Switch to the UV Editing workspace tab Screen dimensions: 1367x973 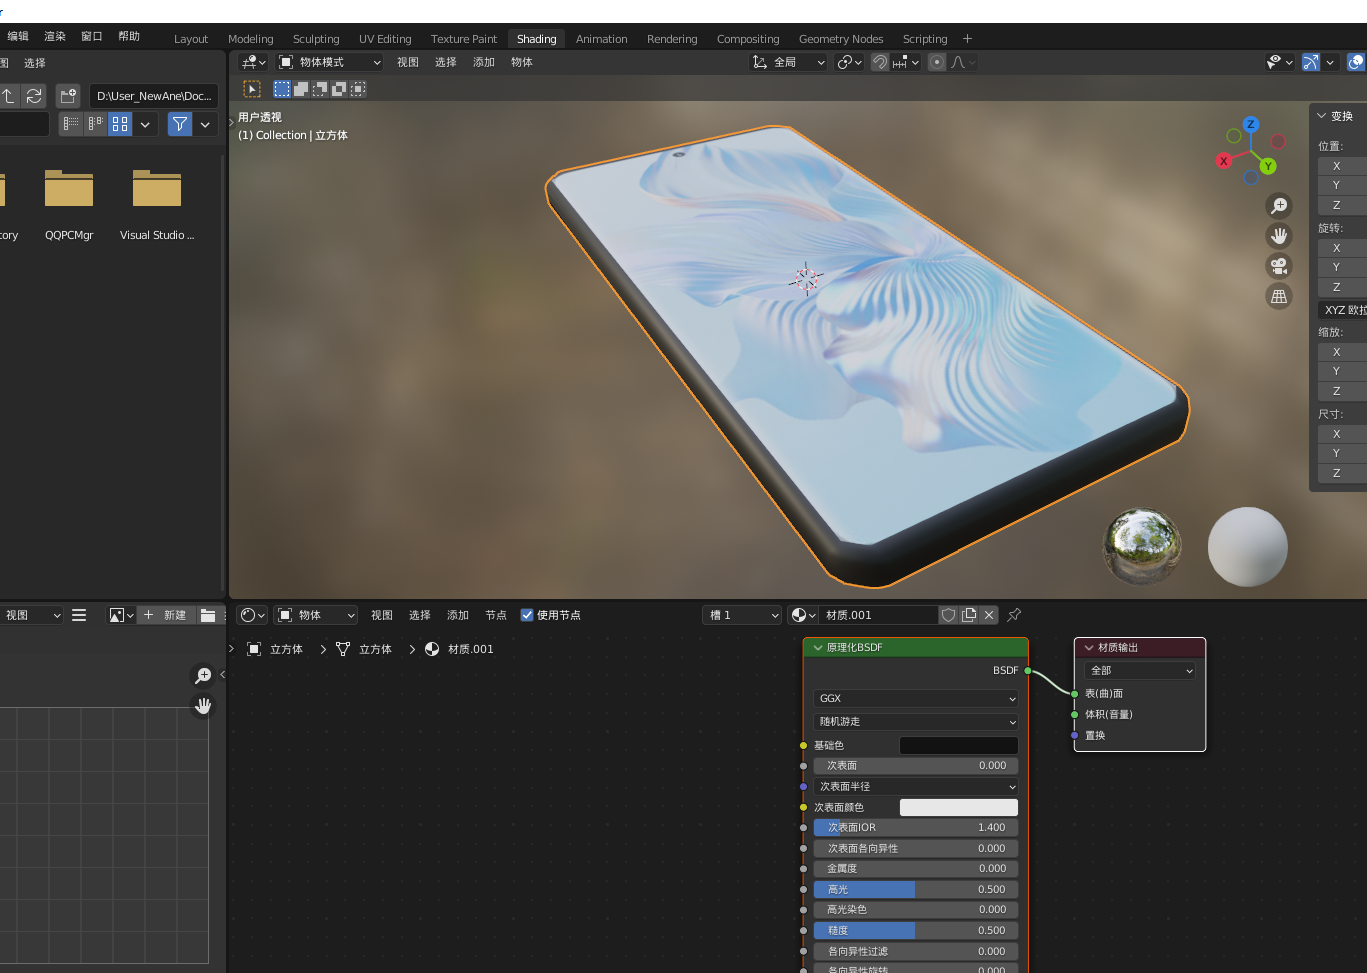pos(385,39)
